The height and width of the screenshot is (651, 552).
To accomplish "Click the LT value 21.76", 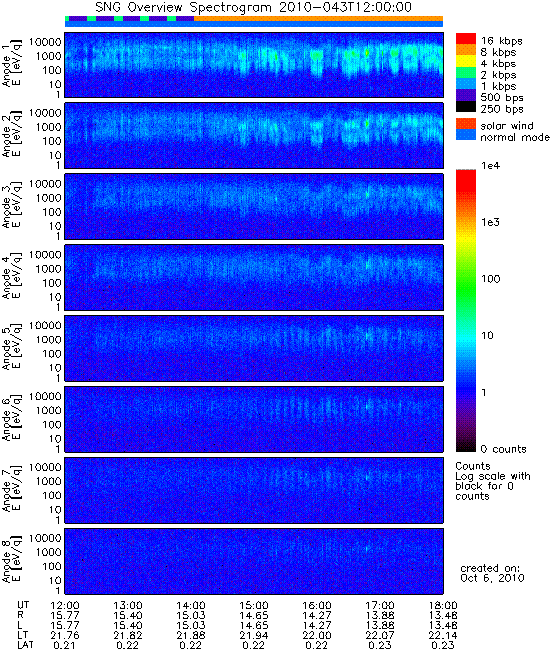I will 65,635.
